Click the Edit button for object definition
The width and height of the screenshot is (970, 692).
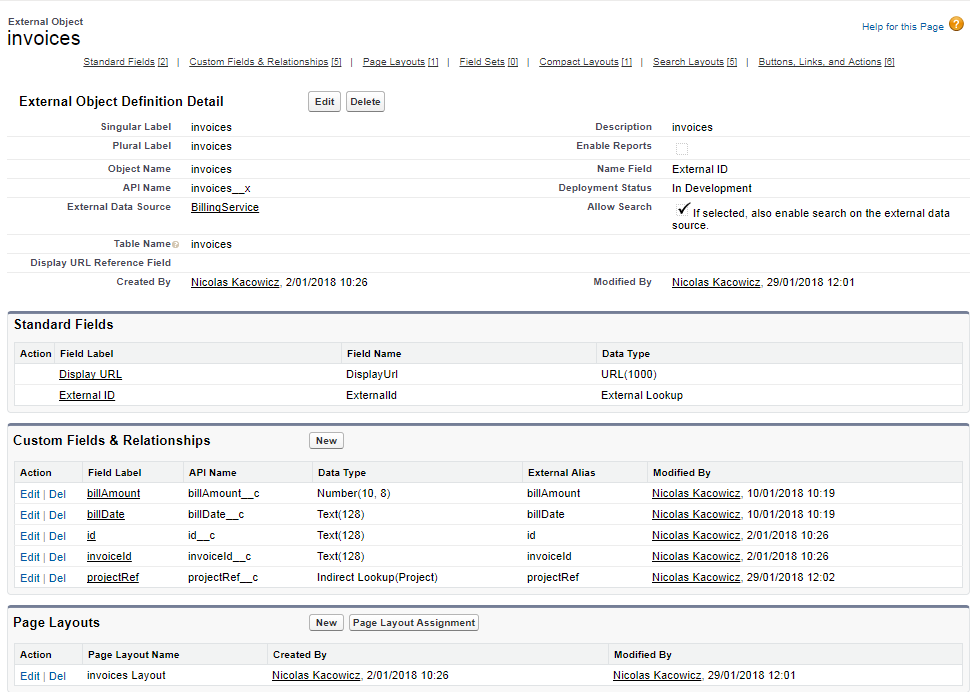point(324,101)
